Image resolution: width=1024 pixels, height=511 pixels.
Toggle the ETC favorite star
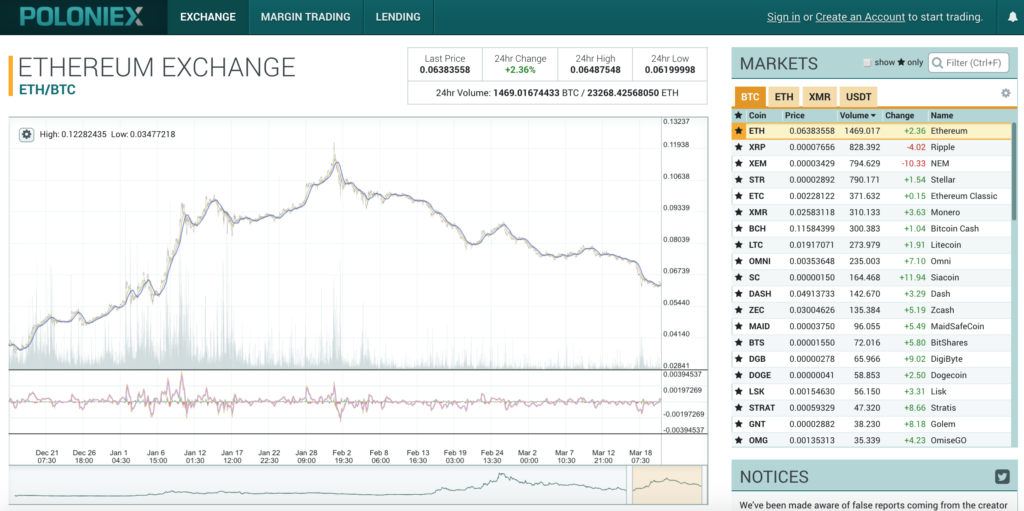pyautogui.click(x=739, y=196)
